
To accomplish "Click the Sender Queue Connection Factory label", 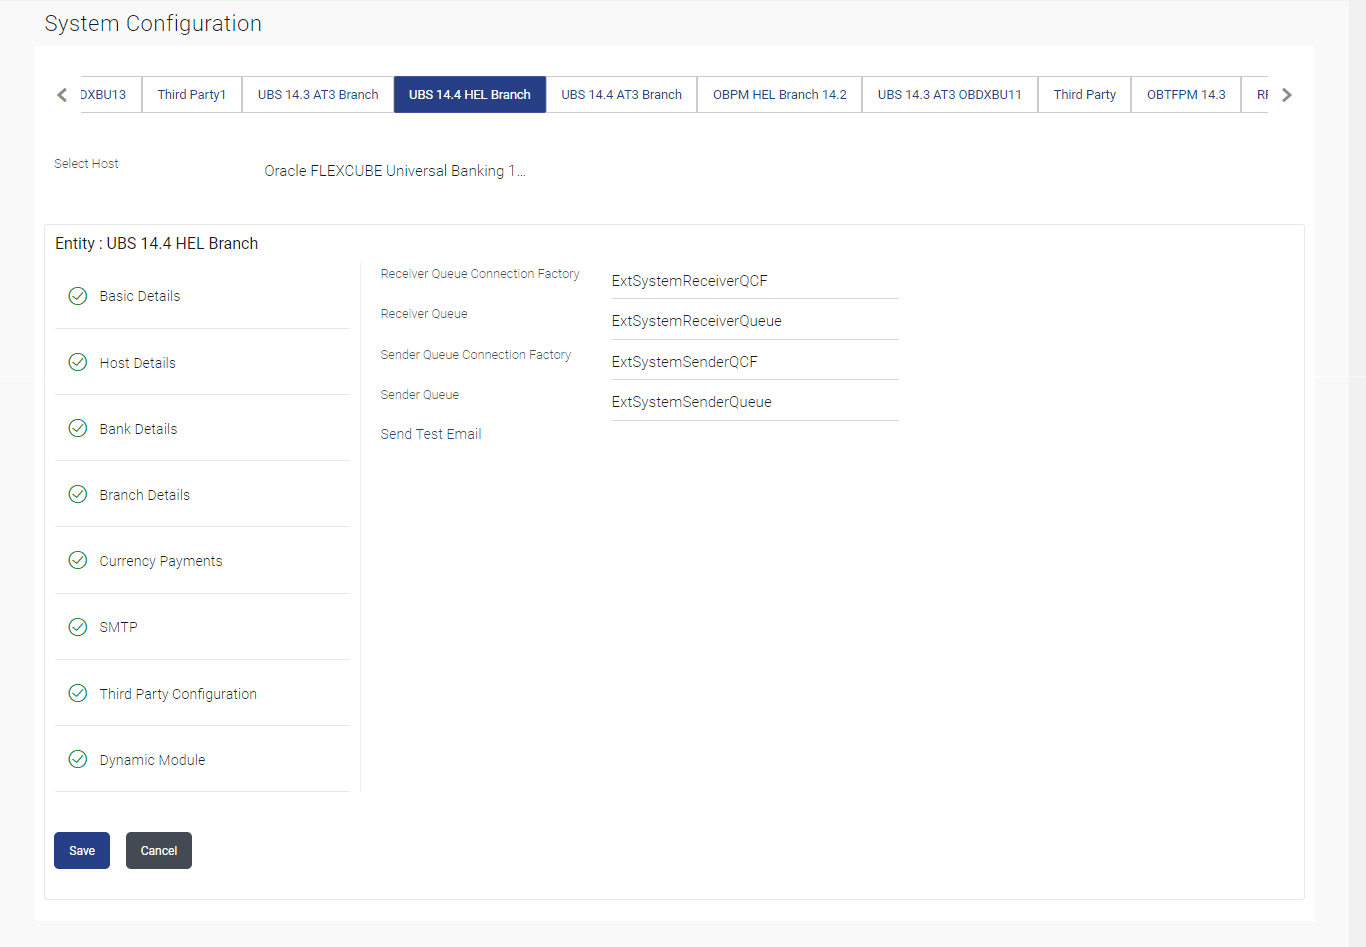I will [x=476, y=354].
